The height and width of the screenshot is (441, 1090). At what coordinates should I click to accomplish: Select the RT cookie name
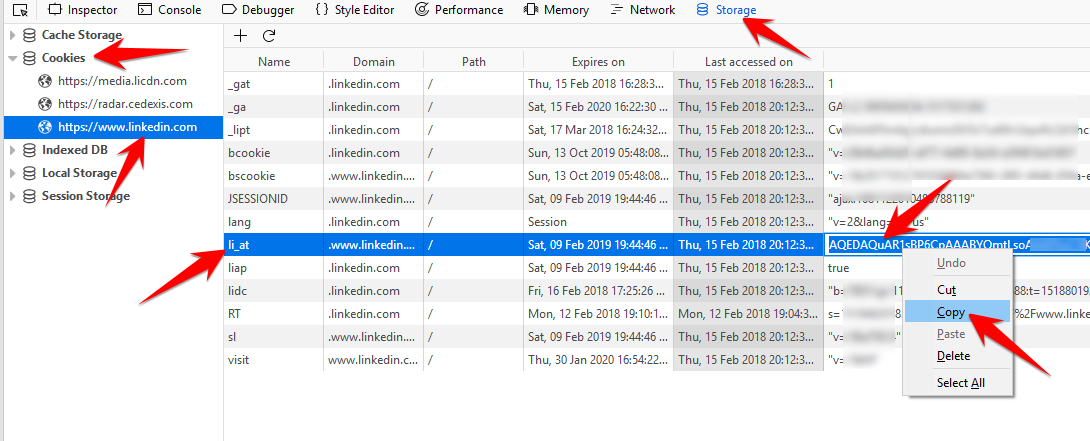(x=234, y=314)
